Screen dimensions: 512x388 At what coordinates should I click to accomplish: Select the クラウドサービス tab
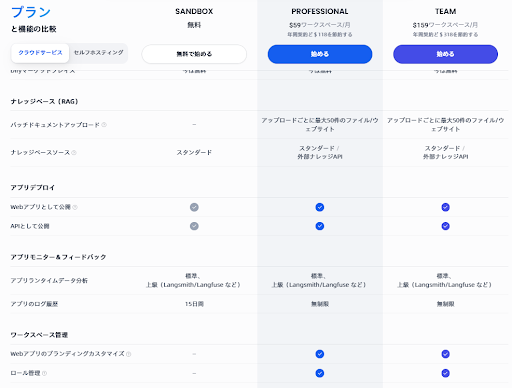tap(40, 53)
